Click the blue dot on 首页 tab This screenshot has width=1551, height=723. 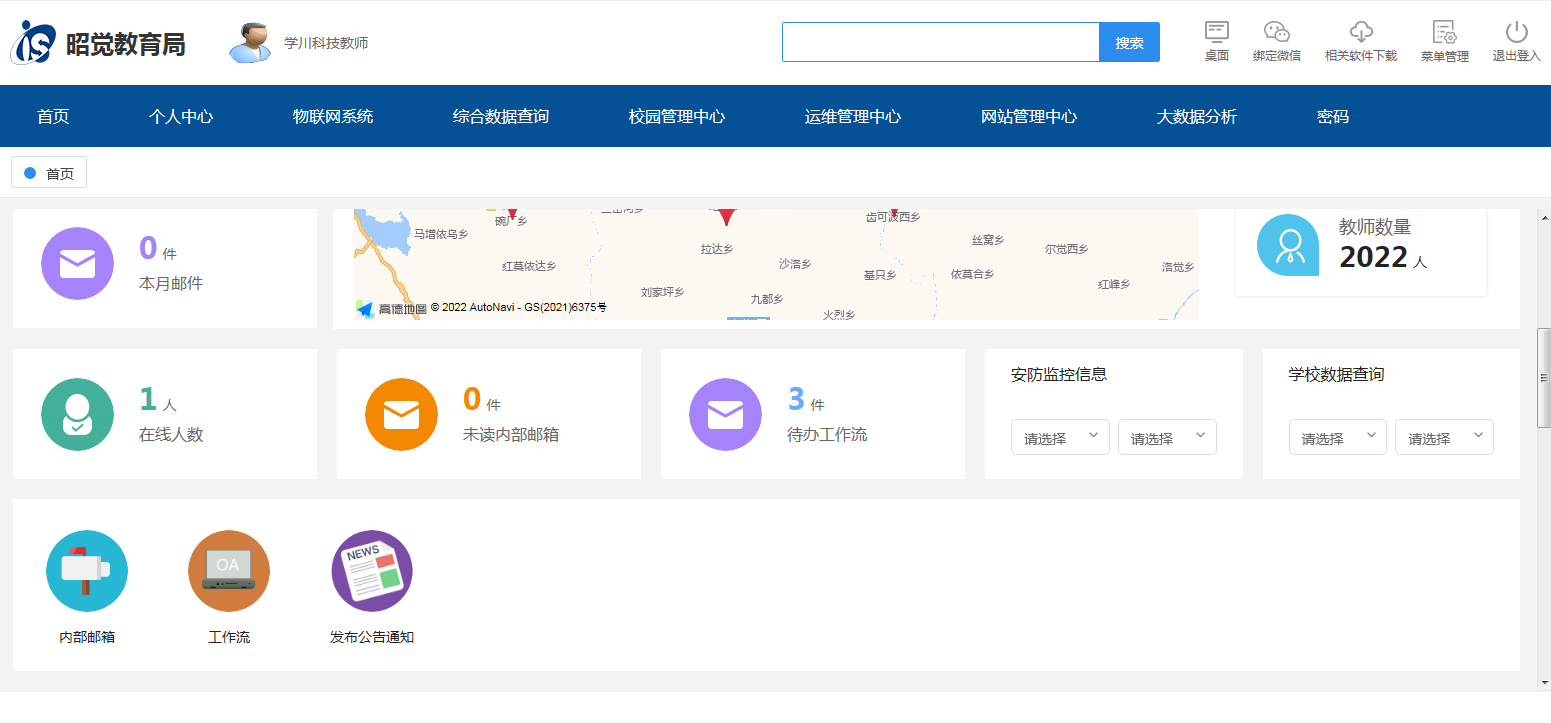click(30, 173)
